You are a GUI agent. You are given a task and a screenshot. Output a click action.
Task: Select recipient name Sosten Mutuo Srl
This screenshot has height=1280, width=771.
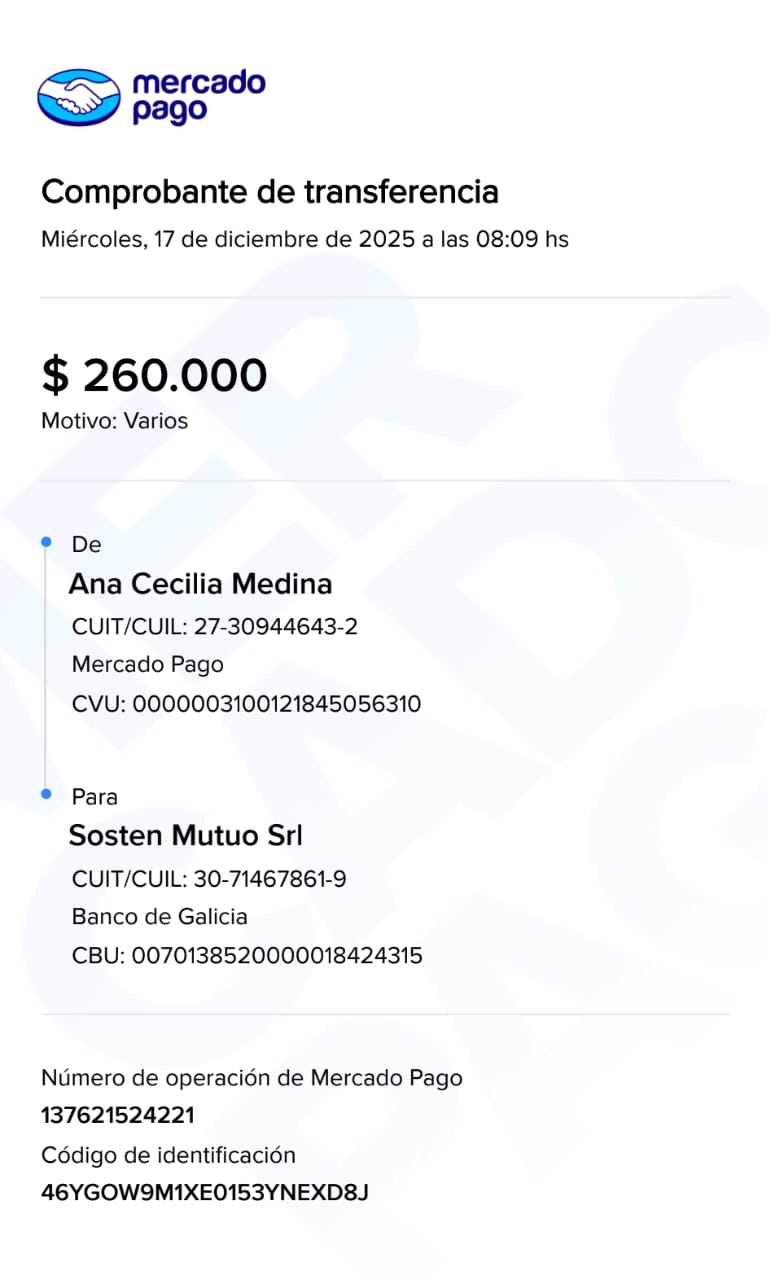tap(185, 835)
